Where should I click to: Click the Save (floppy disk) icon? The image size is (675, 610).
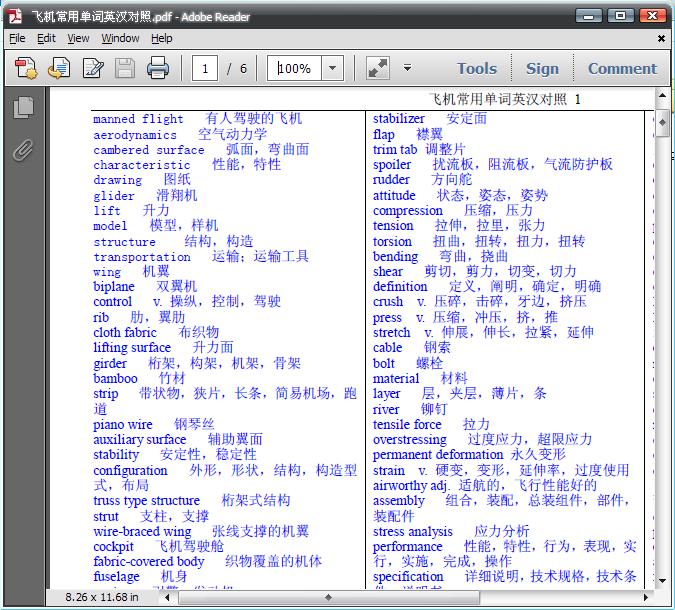pyautogui.click(x=125, y=68)
